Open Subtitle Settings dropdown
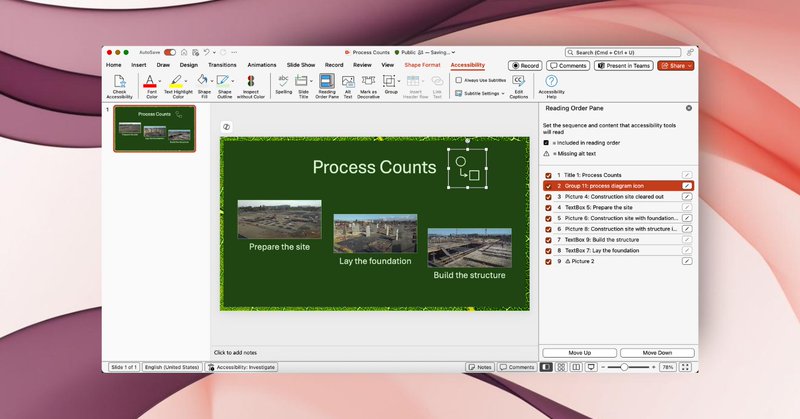 point(479,93)
